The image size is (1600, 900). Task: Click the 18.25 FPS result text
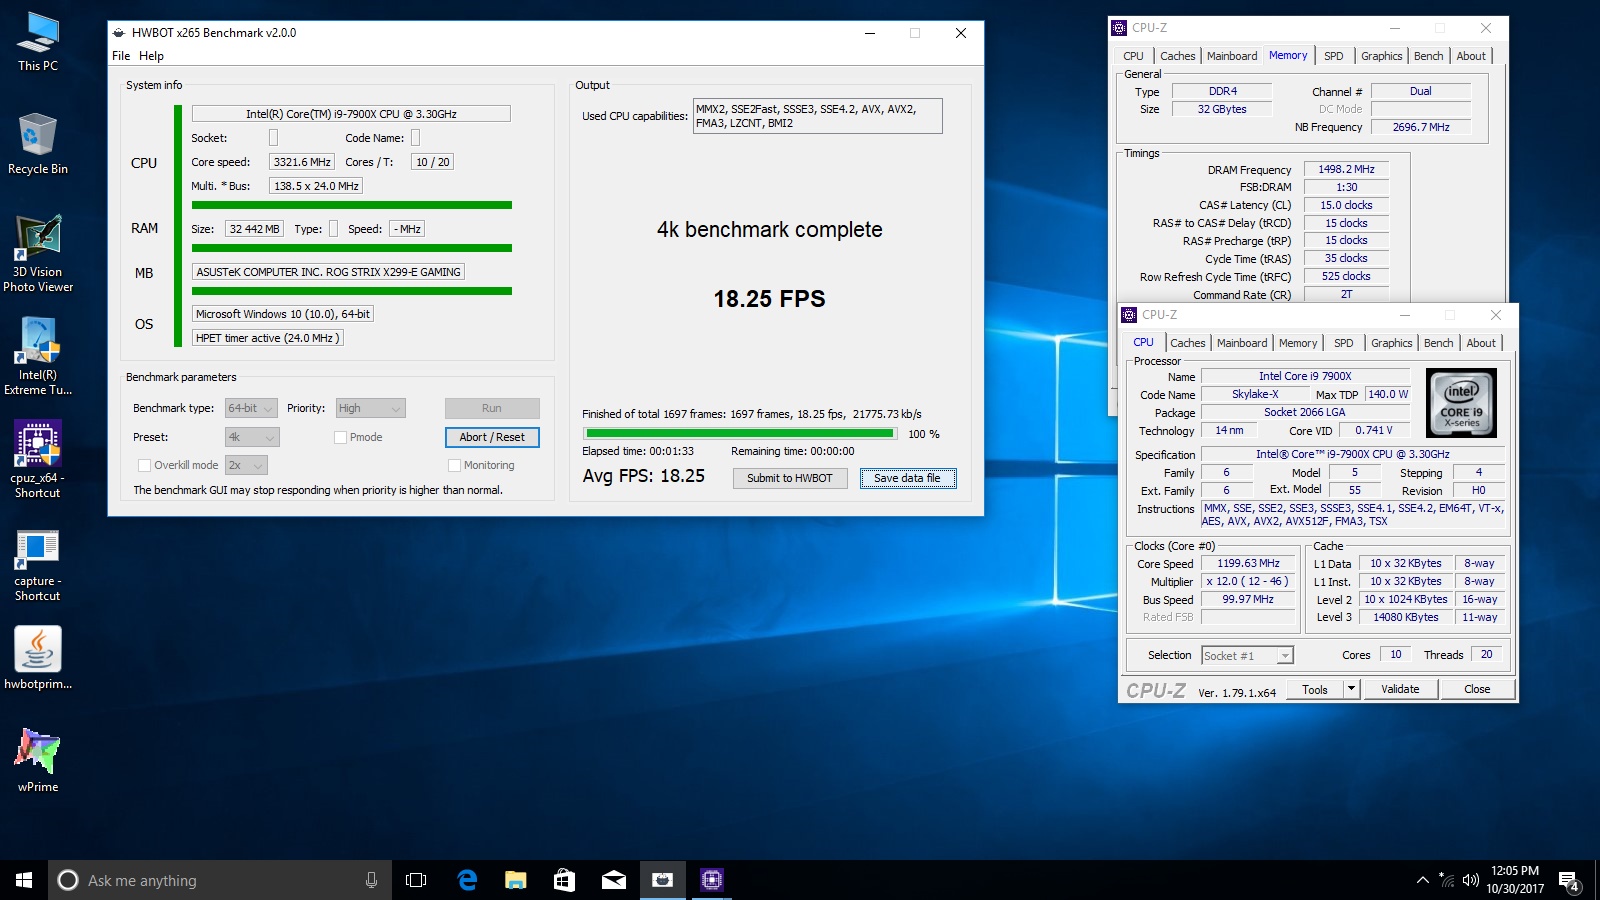click(769, 299)
